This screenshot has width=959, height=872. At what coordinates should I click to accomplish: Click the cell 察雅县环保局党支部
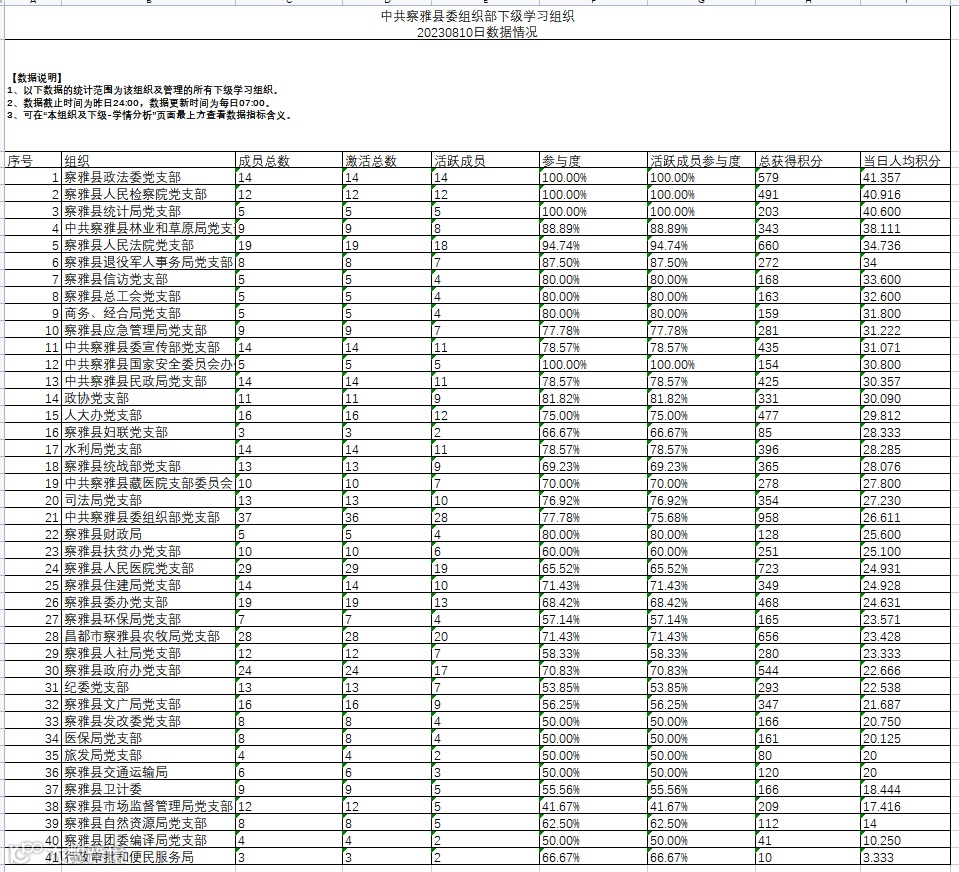tap(149, 619)
